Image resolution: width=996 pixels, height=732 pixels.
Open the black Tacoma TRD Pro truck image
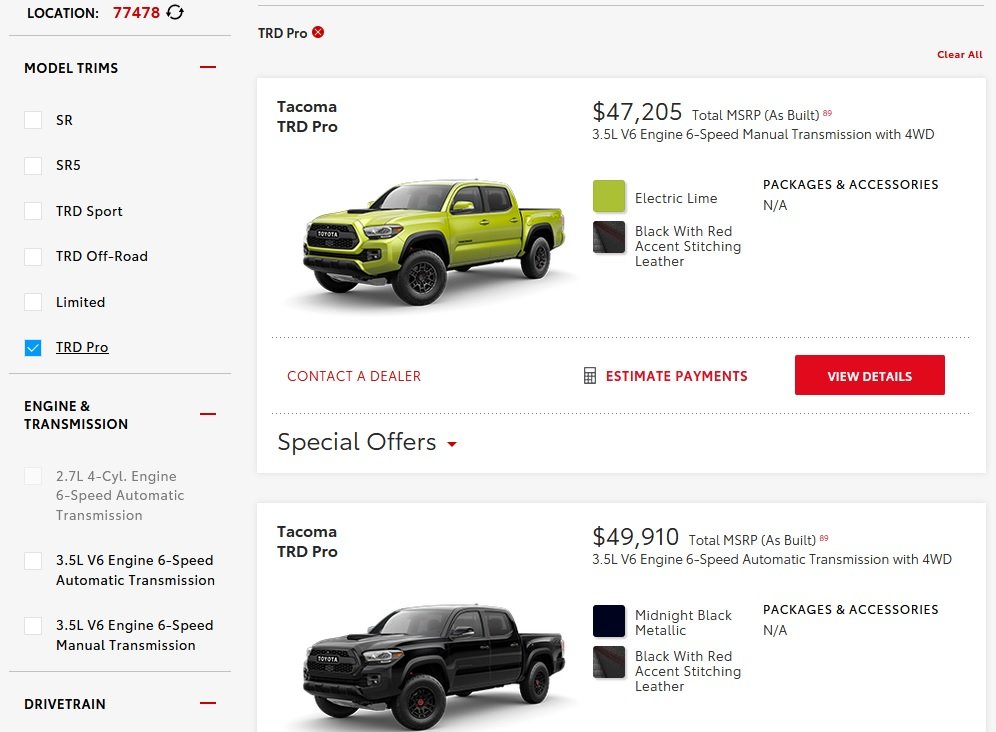click(x=434, y=667)
